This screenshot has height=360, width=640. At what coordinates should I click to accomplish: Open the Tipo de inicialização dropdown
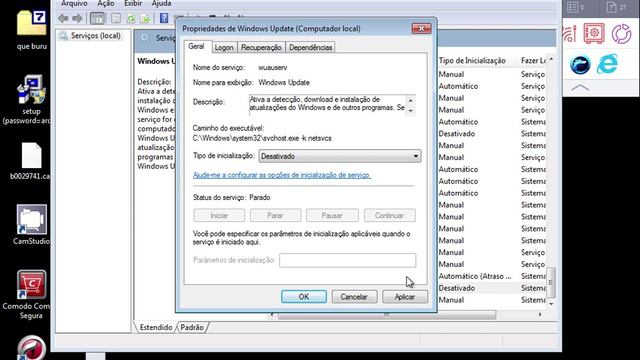point(340,156)
